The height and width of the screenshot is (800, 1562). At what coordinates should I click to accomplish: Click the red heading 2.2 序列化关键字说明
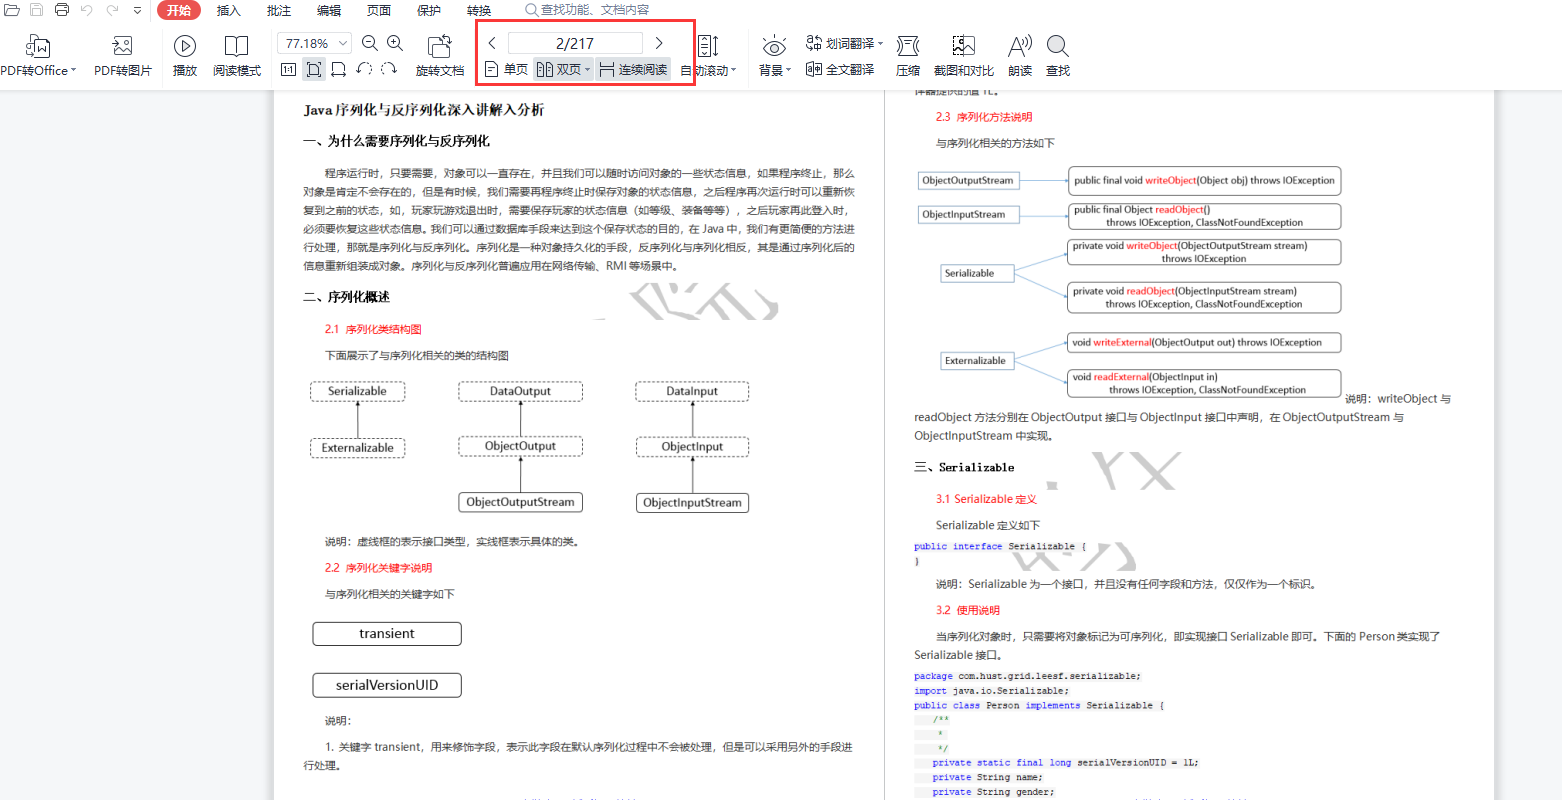pyautogui.click(x=378, y=568)
